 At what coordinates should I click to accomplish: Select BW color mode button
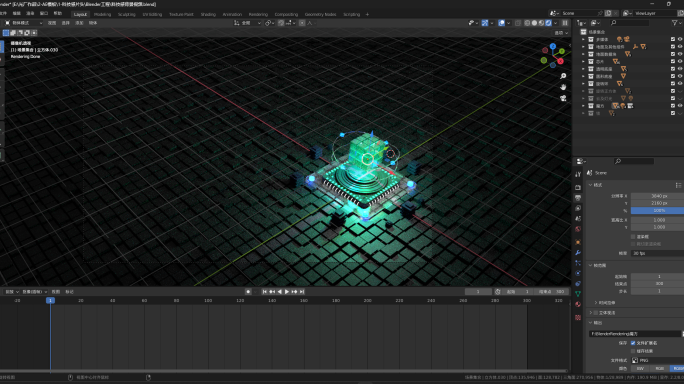point(640,369)
